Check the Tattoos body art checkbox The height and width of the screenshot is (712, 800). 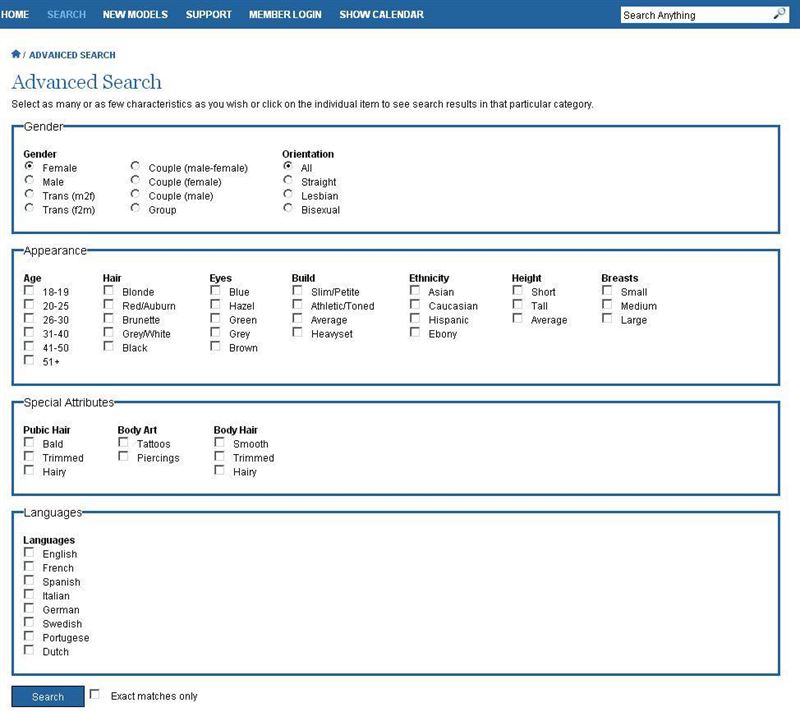pyautogui.click(x=123, y=442)
